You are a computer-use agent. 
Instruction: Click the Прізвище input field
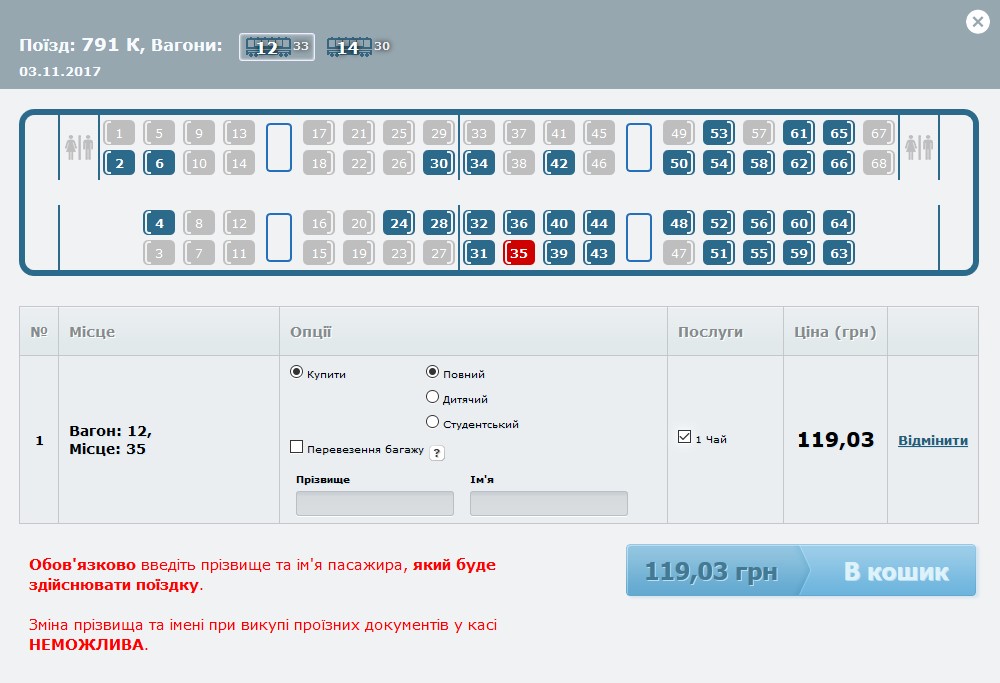click(x=374, y=503)
